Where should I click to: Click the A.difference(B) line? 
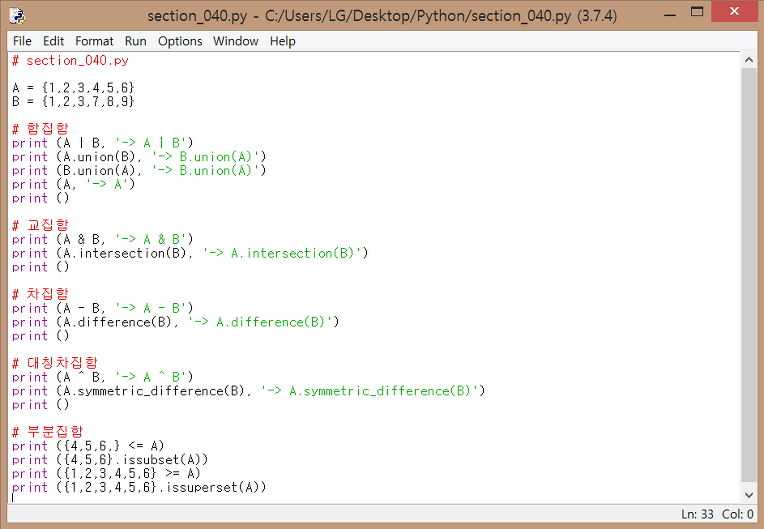pyautogui.click(x=175, y=322)
